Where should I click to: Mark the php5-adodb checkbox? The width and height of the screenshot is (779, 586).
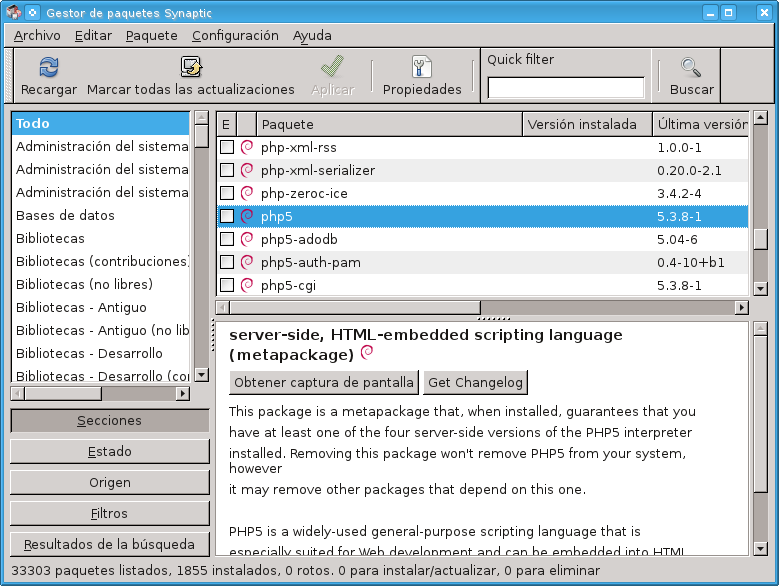pos(227,239)
